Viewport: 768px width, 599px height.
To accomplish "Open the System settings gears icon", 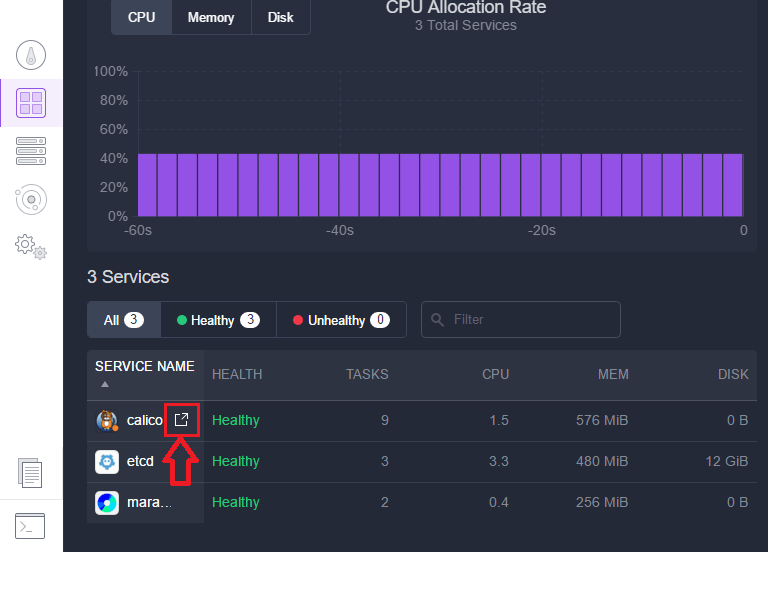I will click(x=31, y=246).
